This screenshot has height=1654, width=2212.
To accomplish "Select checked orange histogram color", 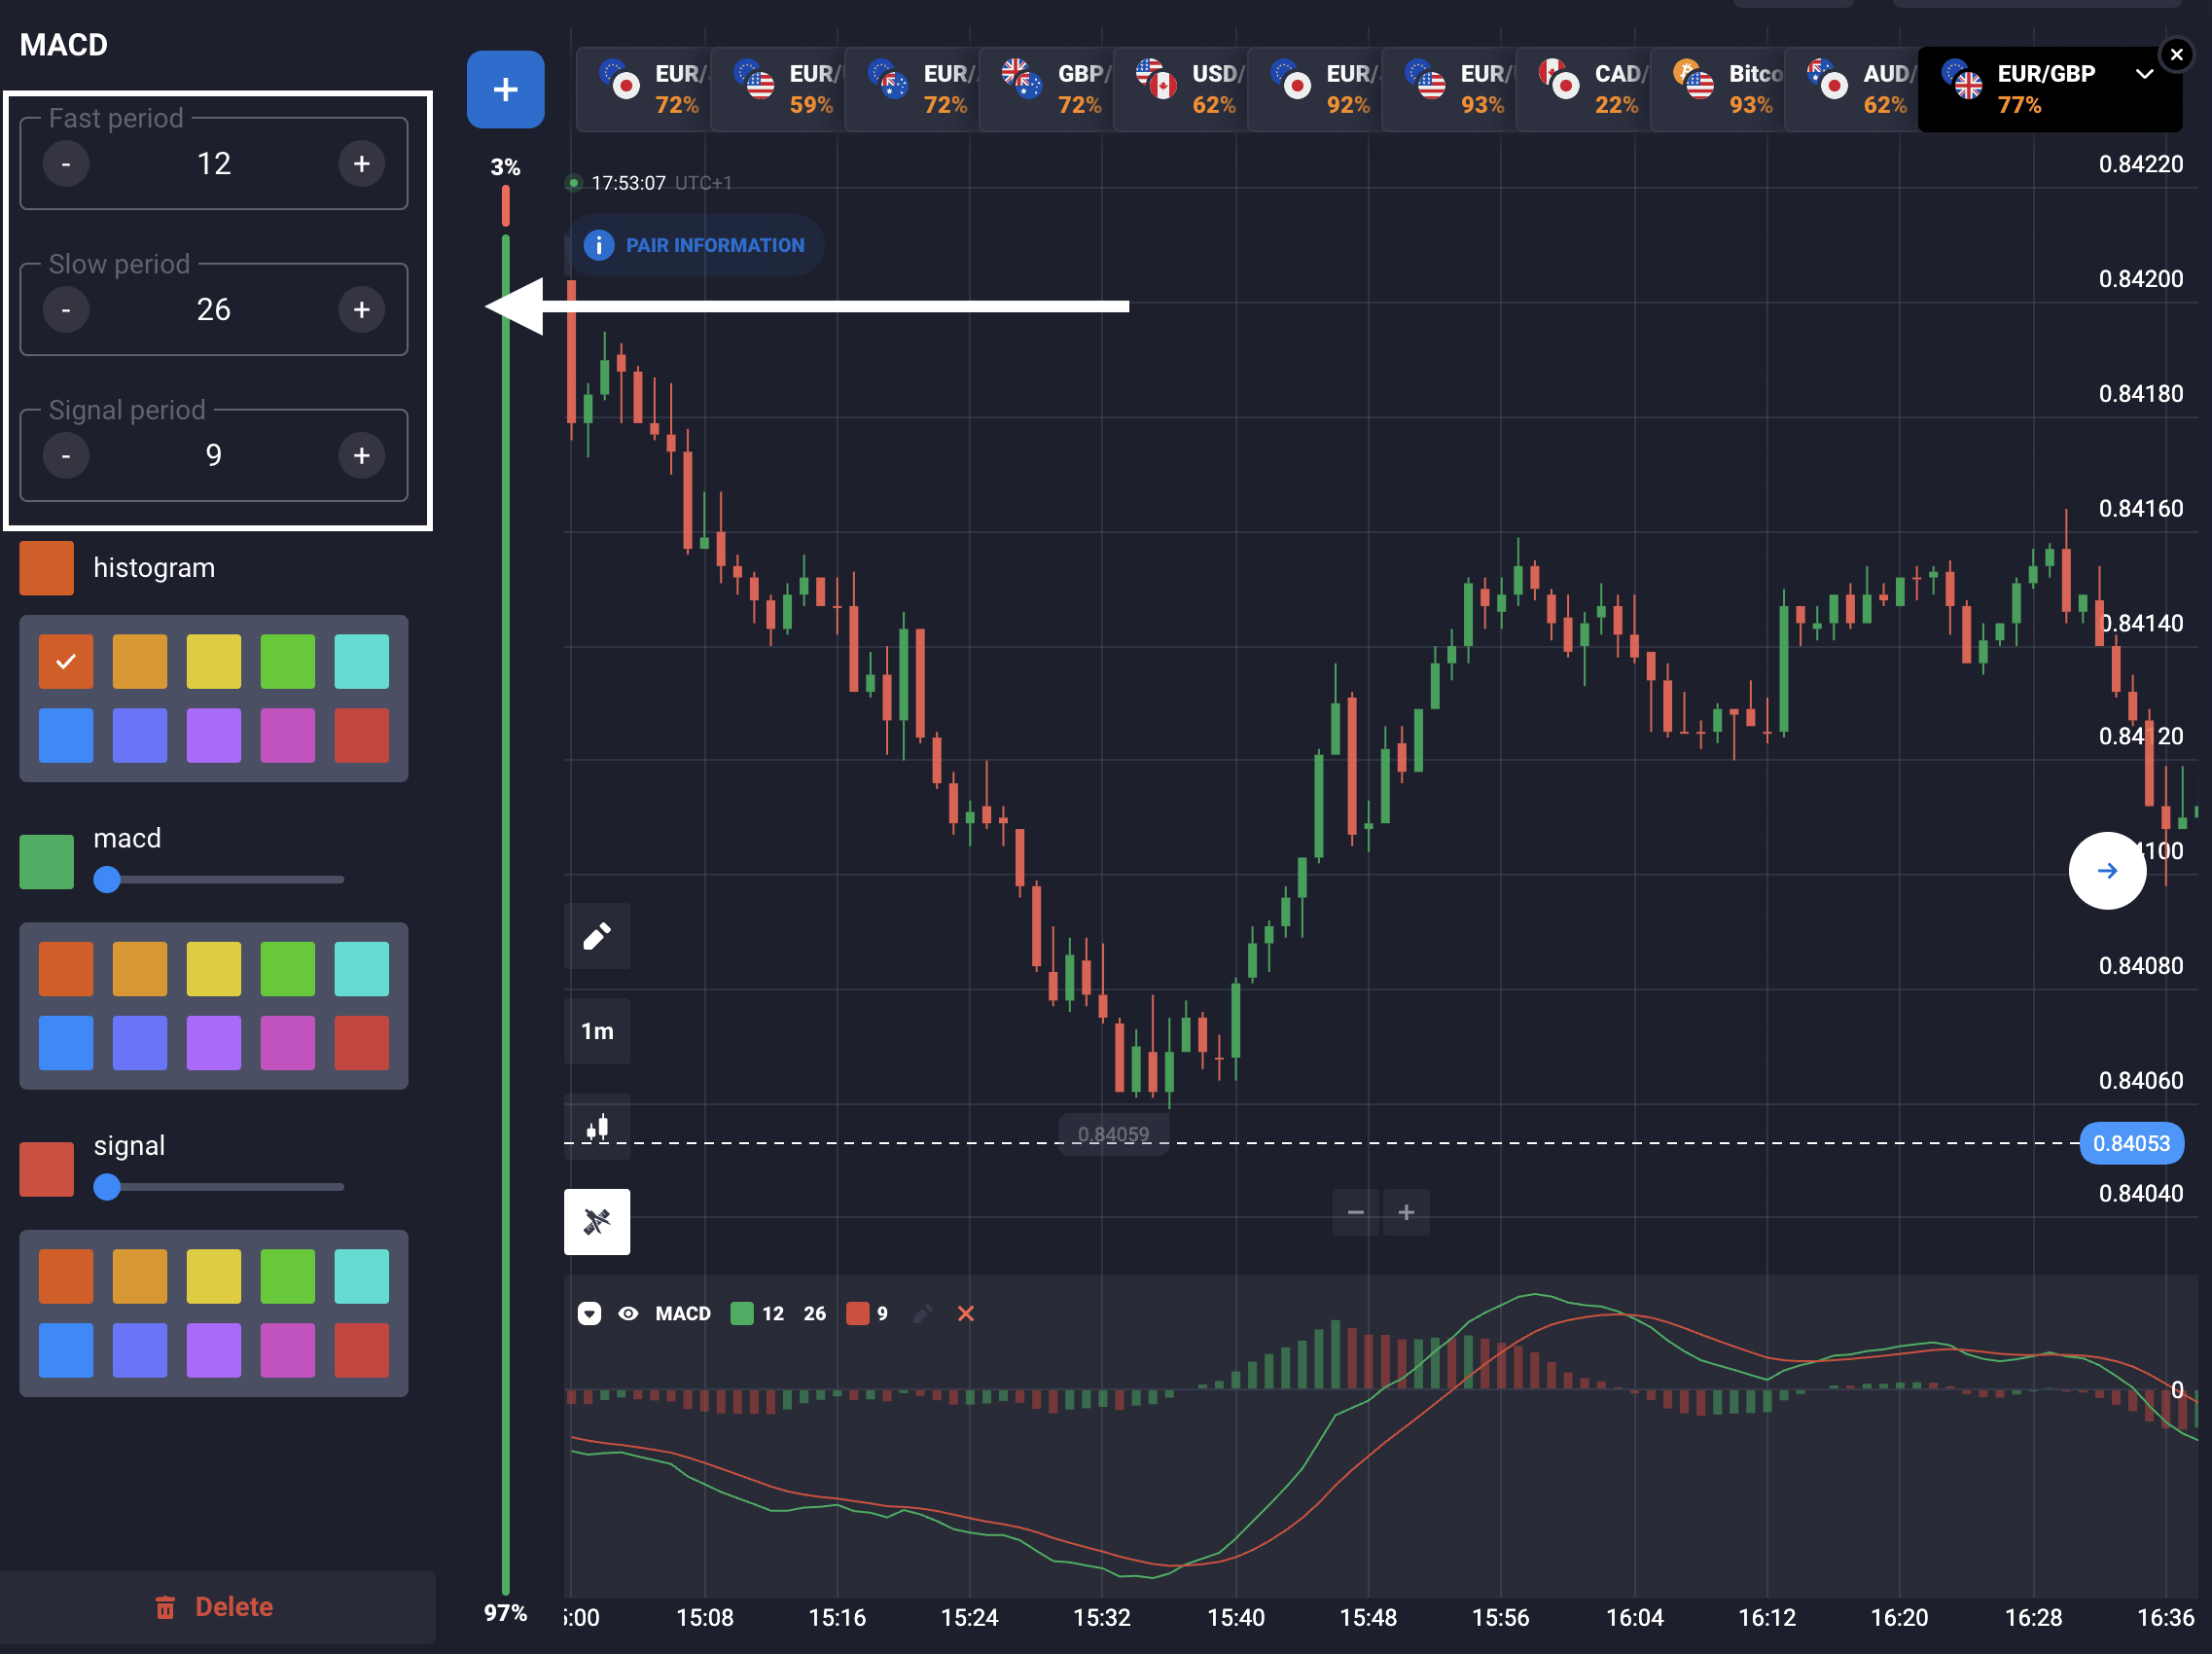I will click(66, 661).
